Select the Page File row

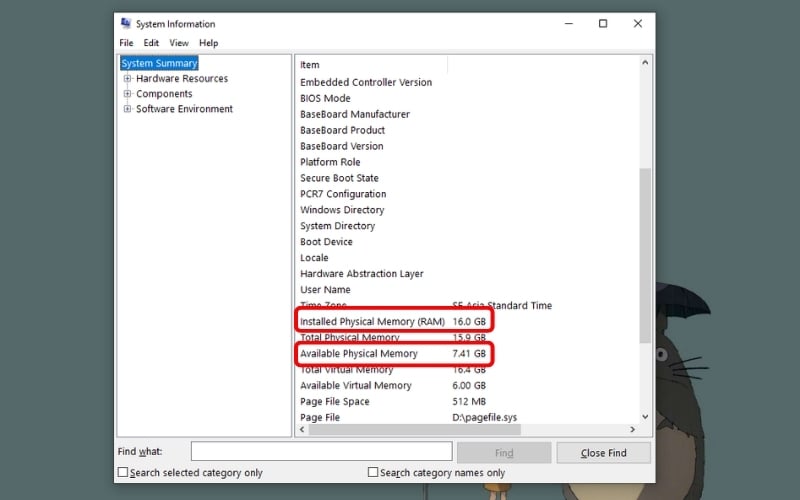(467, 417)
